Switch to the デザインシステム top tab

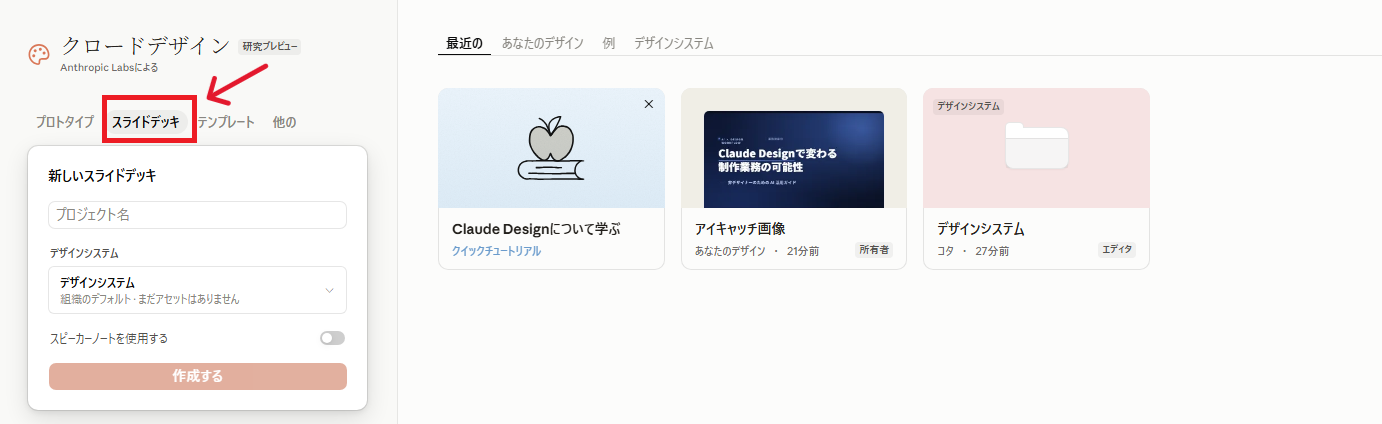[x=674, y=43]
